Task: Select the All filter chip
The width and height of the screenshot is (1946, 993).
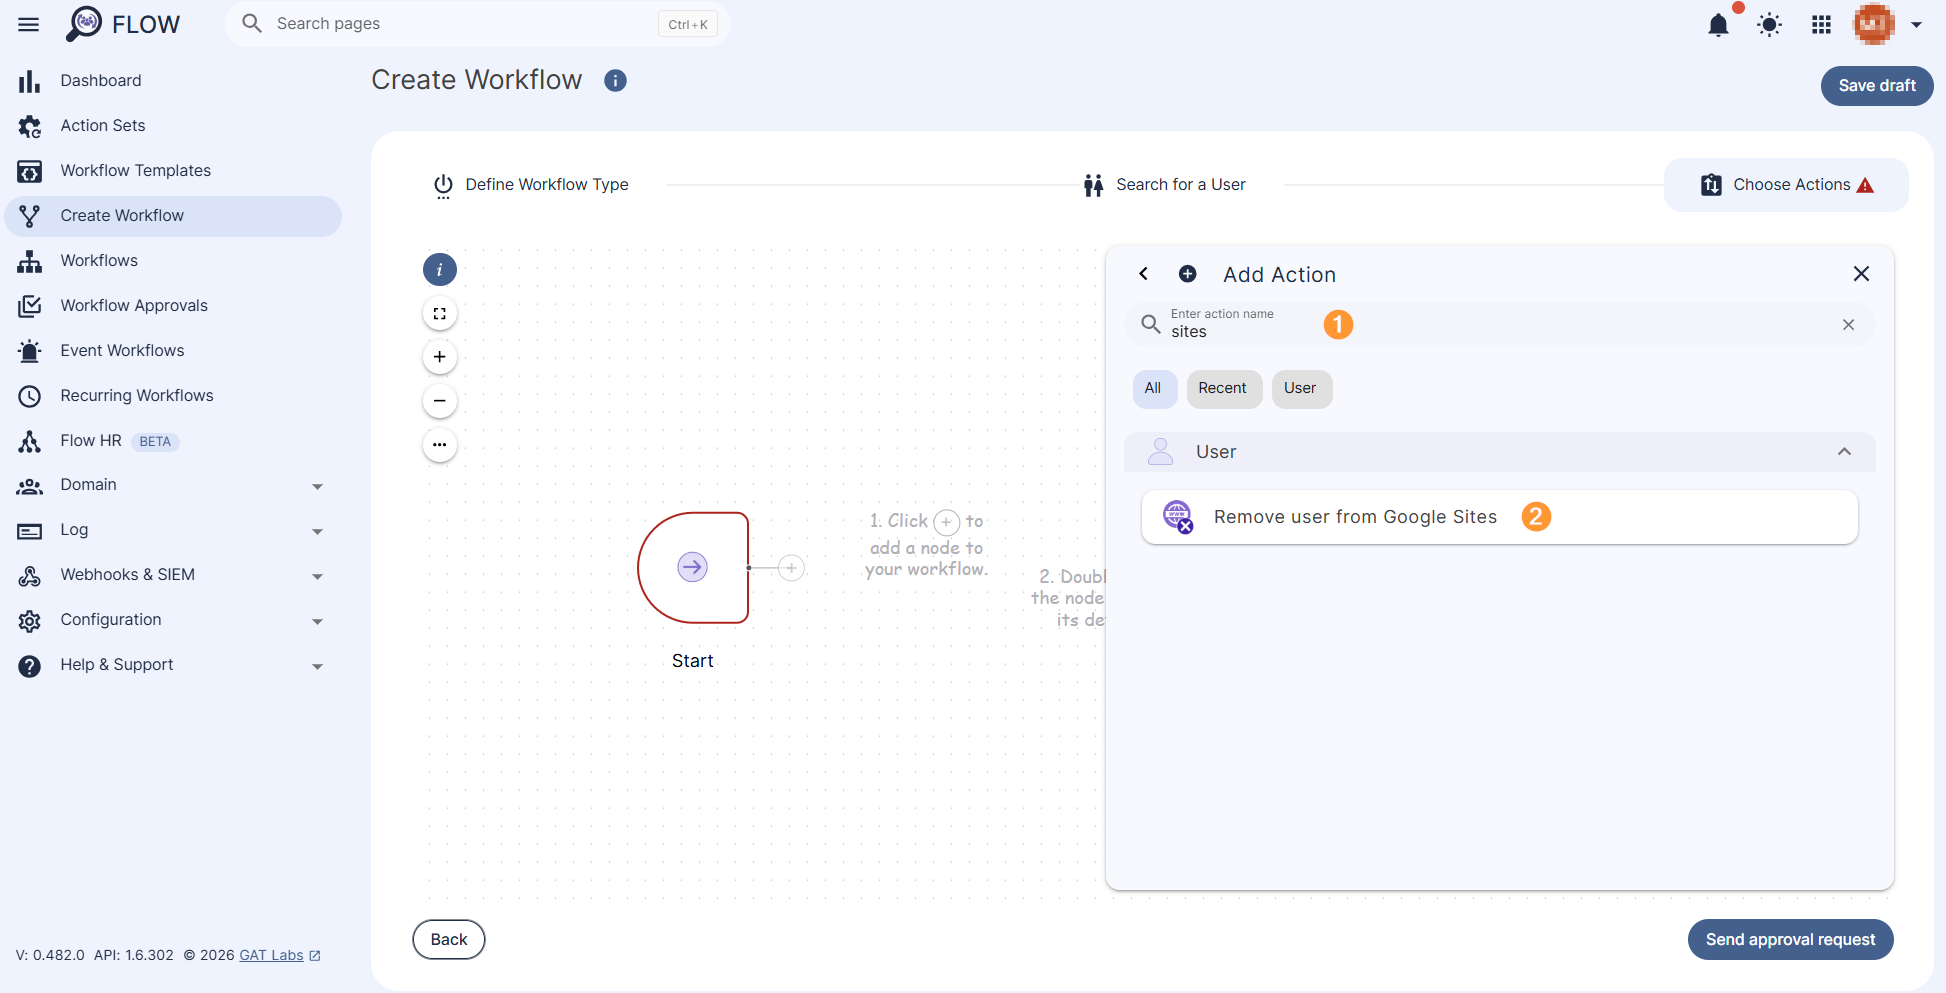Action: tap(1153, 388)
